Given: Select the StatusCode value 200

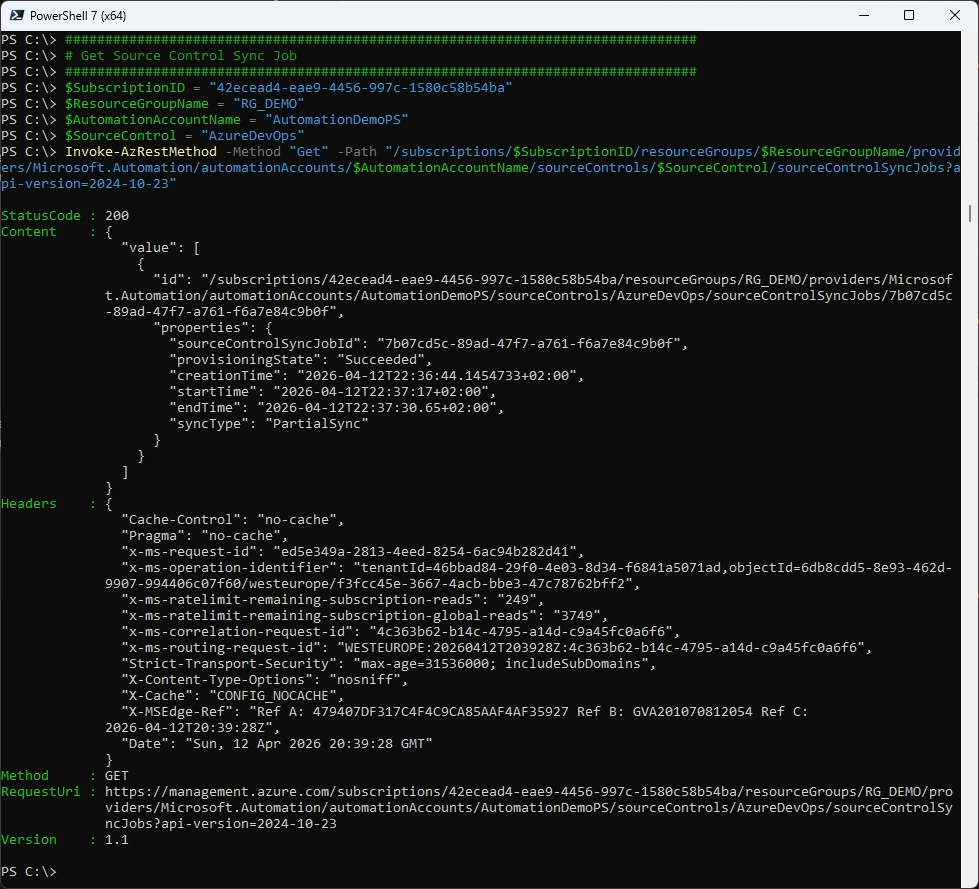Looking at the screenshot, I should pyautogui.click(x=117, y=215).
